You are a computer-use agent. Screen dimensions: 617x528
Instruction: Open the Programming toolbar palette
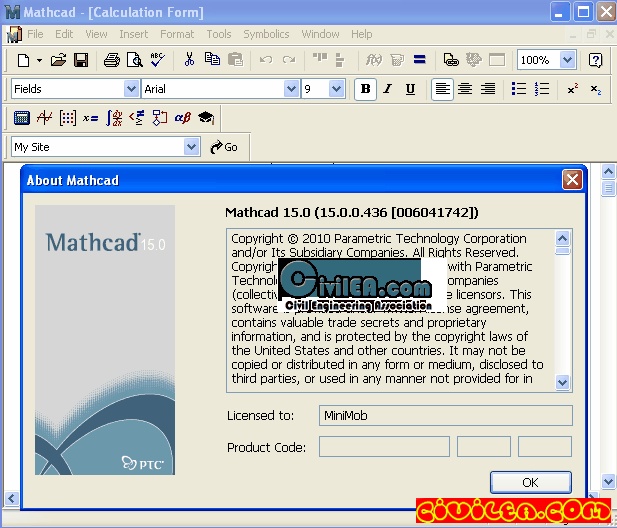159,118
